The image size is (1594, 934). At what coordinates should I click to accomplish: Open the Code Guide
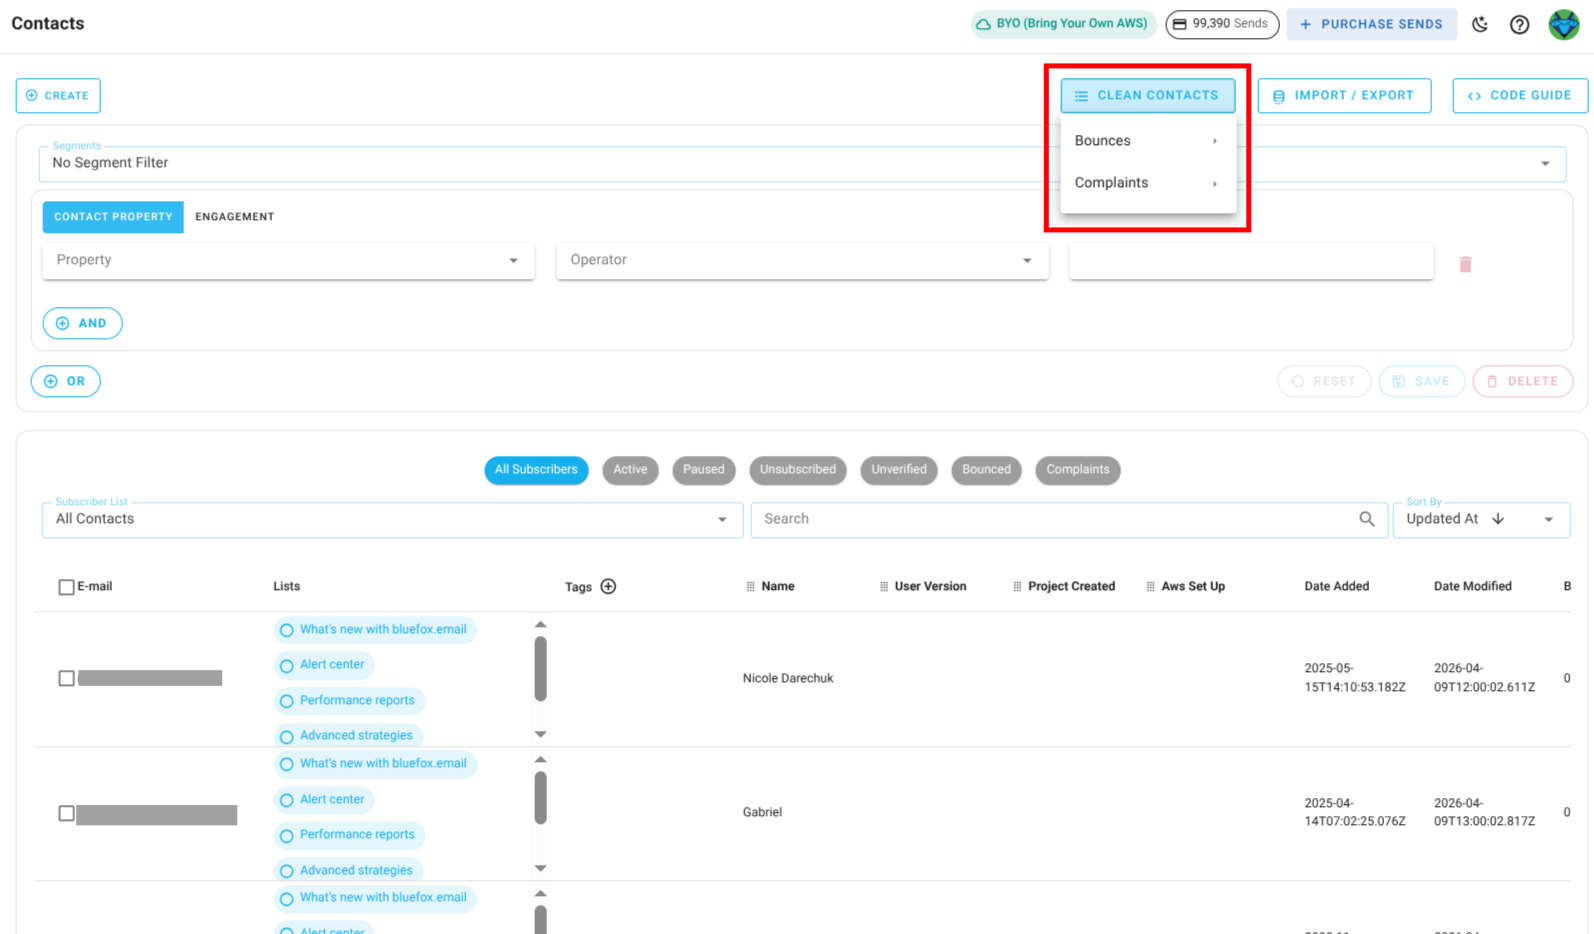pos(1520,96)
